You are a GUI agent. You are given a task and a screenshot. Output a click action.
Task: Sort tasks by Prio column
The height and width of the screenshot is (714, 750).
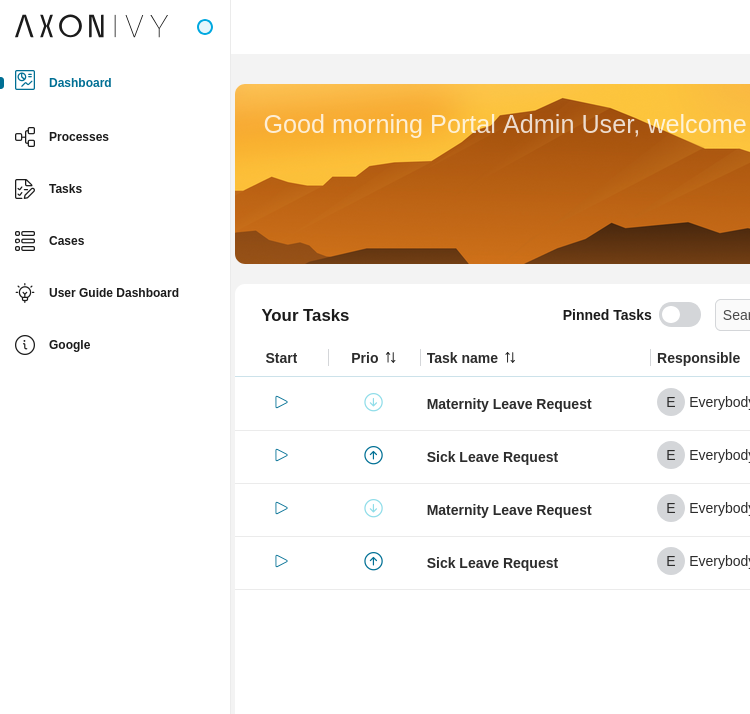tap(390, 358)
